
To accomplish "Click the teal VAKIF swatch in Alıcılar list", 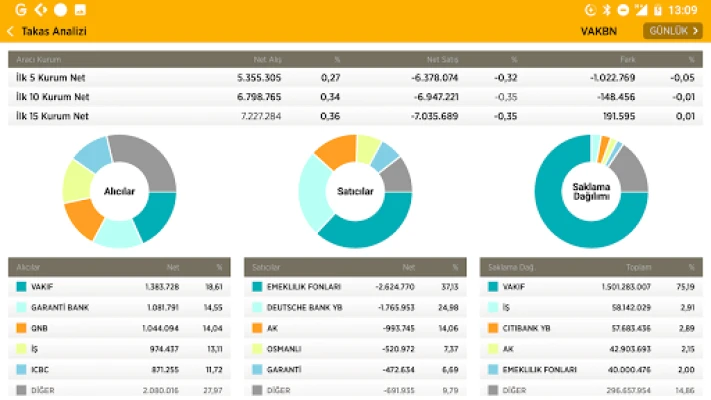I will tap(22, 286).
